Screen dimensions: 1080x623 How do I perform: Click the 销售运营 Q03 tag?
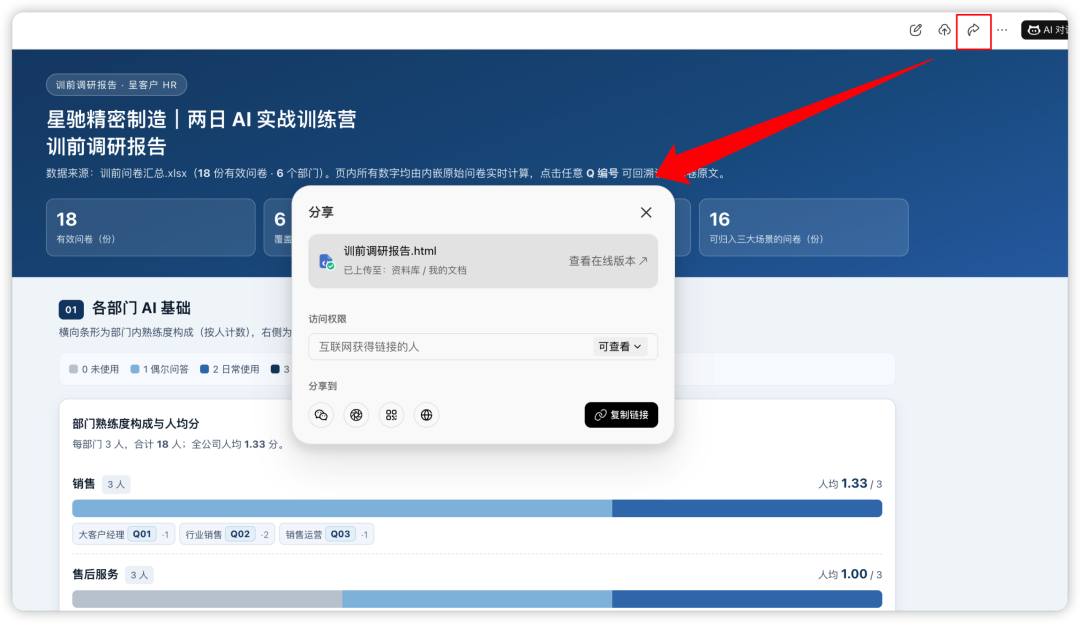pyautogui.click(x=326, y=534)
